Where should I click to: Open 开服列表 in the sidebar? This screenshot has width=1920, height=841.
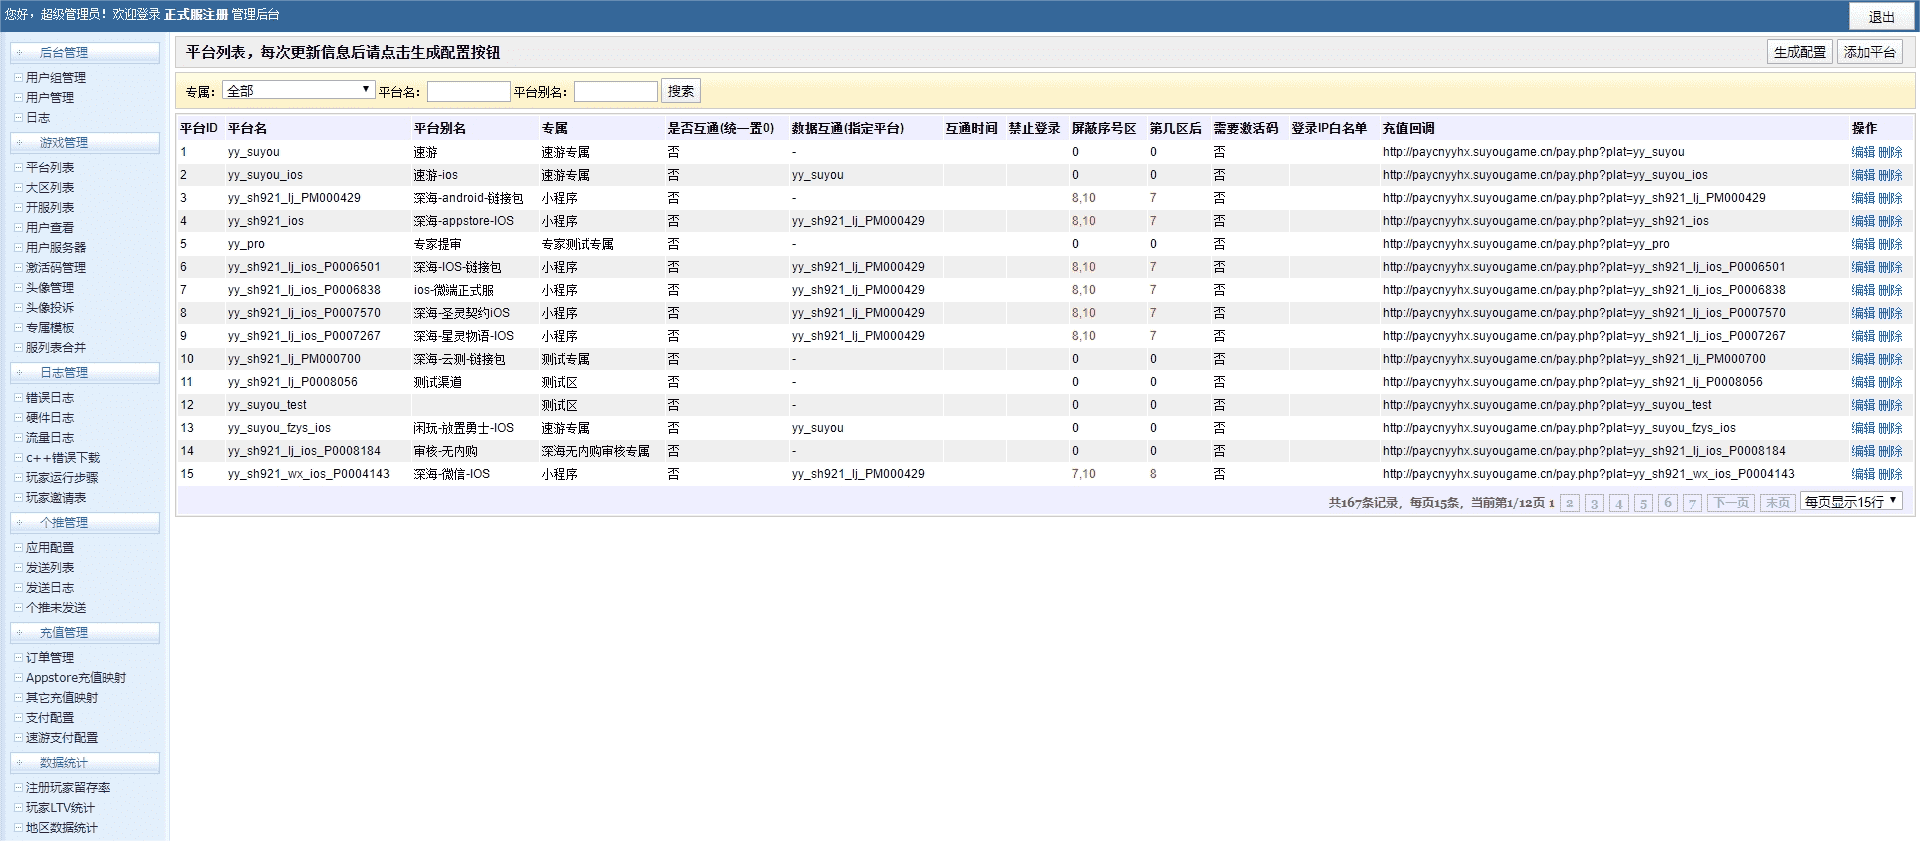[x=50, y=208]
